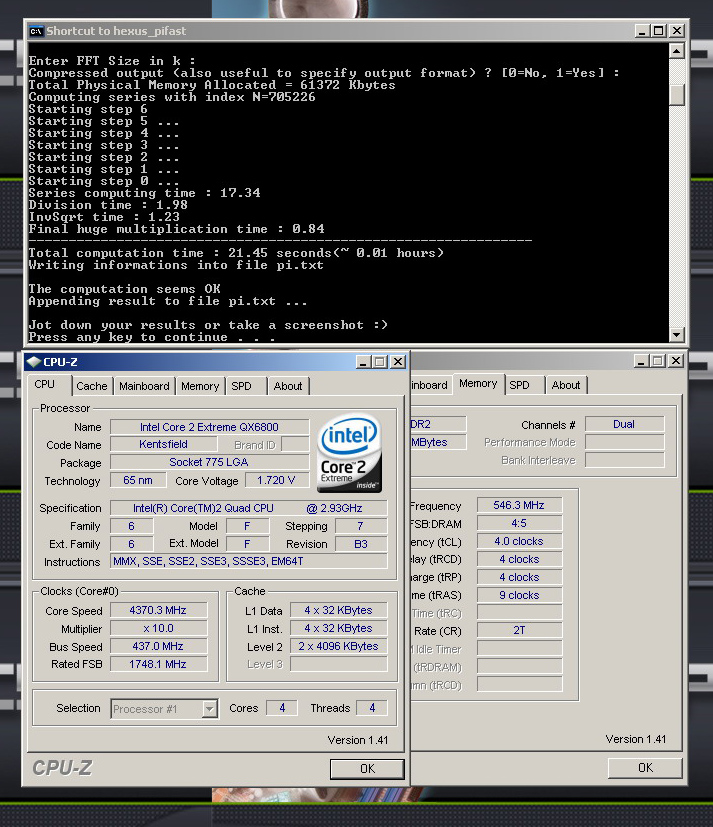Click the Multiplier value 'x 10.0'
The height and width of the screenshot is (827, 713).
click(x=158, y=628)
